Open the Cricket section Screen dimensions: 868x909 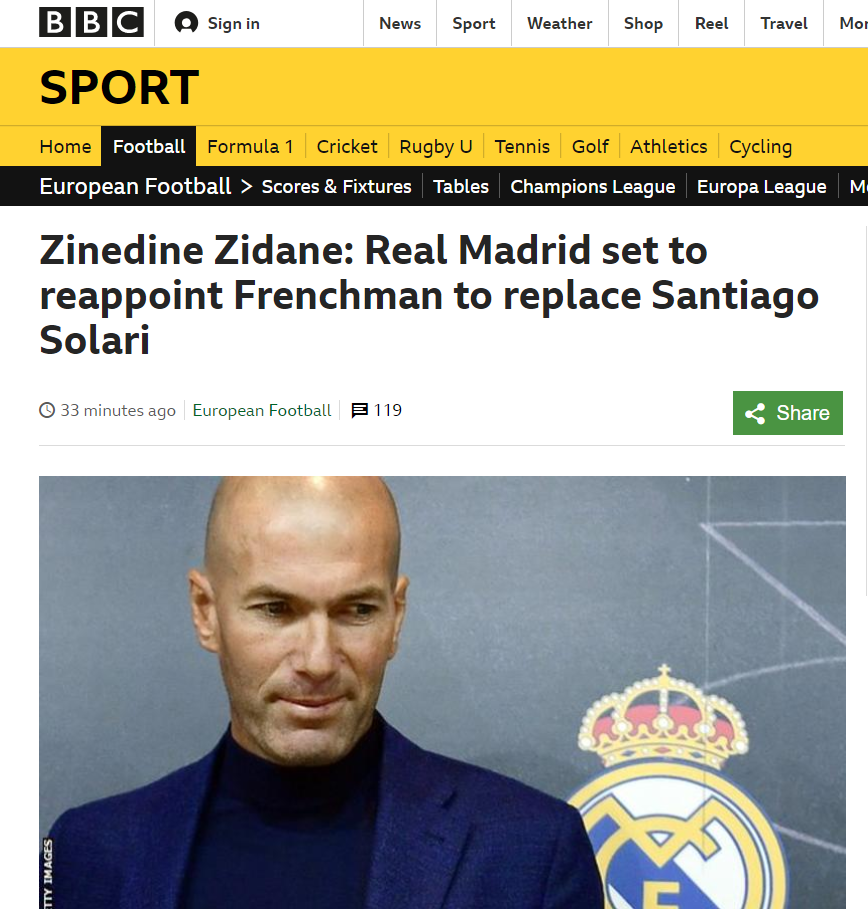pos(347,146)
